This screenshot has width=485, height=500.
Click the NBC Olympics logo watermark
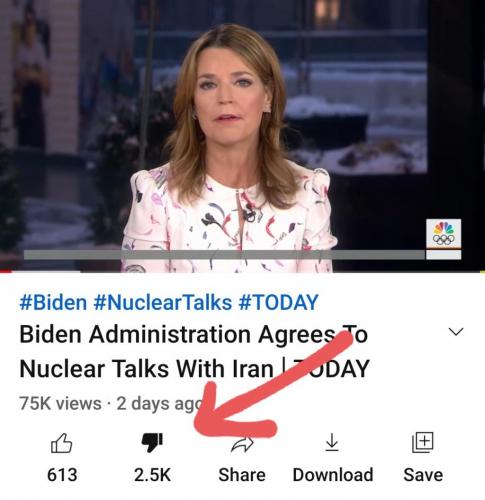point(444,234)
